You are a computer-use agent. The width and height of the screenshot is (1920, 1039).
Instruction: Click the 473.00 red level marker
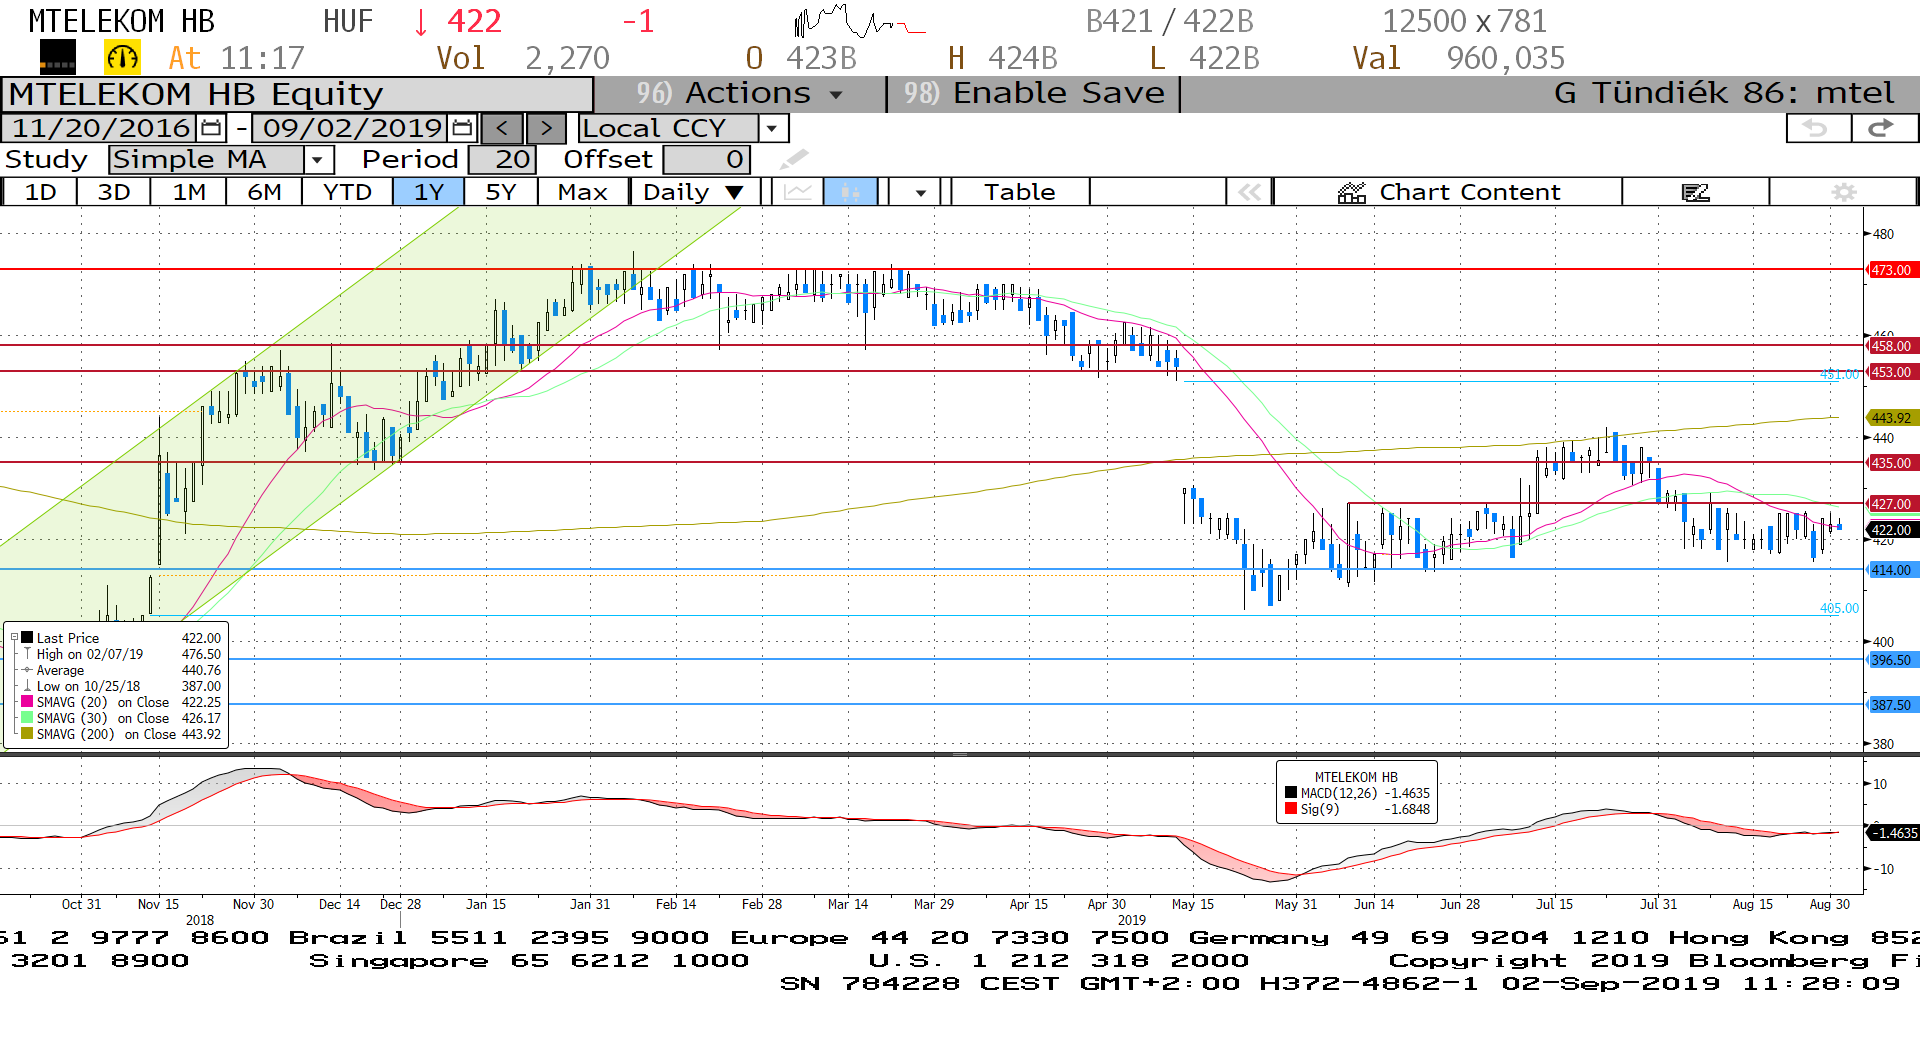pyautogui.click(x=1891, y=270)
